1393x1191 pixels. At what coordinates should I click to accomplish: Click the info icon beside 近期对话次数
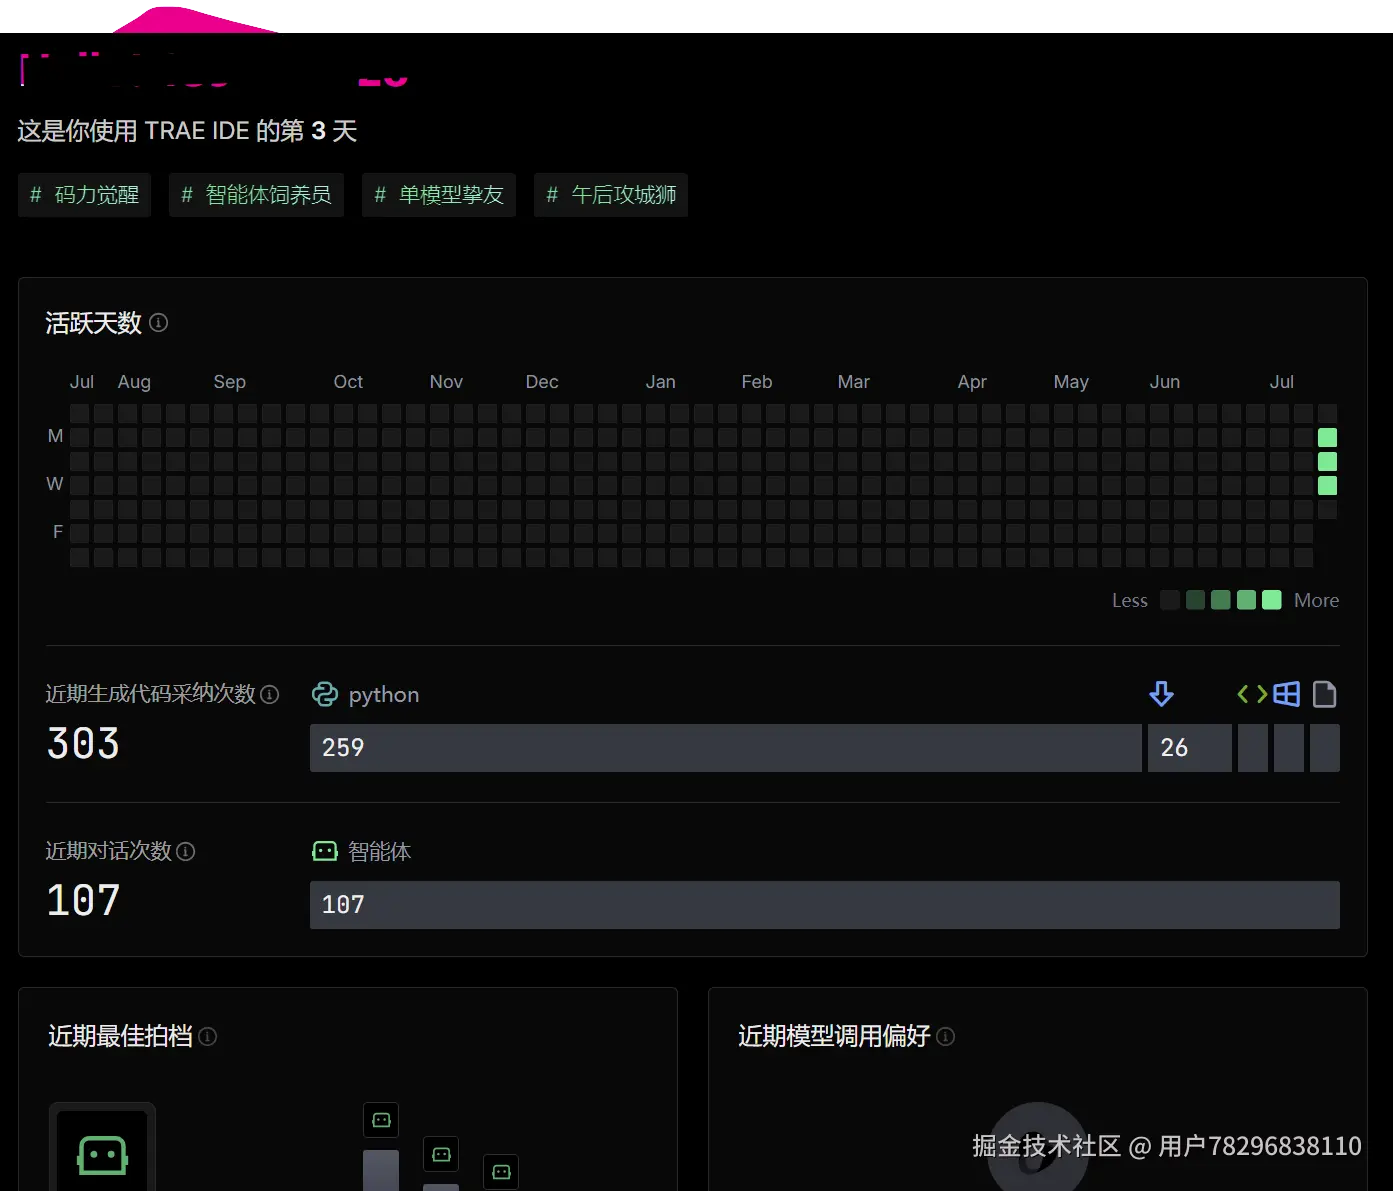186,851
